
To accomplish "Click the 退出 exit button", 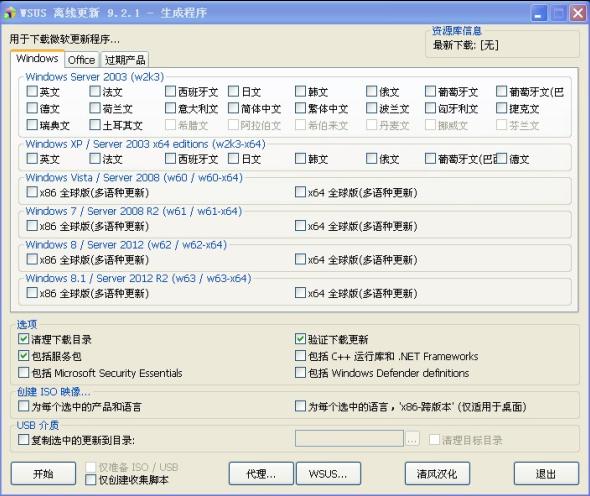I will coord(546,474).
